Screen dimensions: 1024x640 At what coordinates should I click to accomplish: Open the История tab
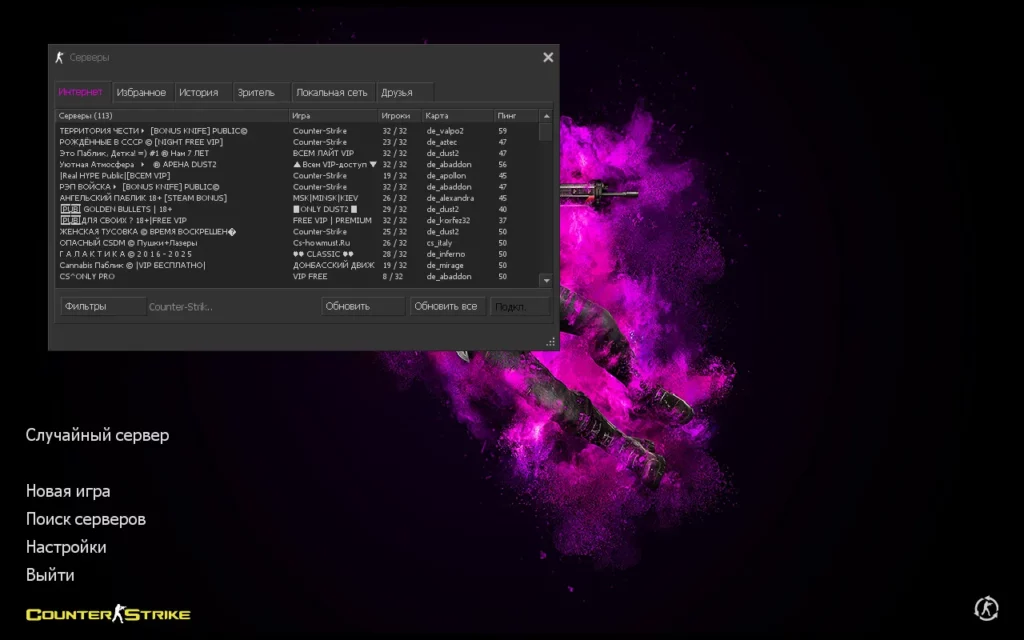(199, 93)
